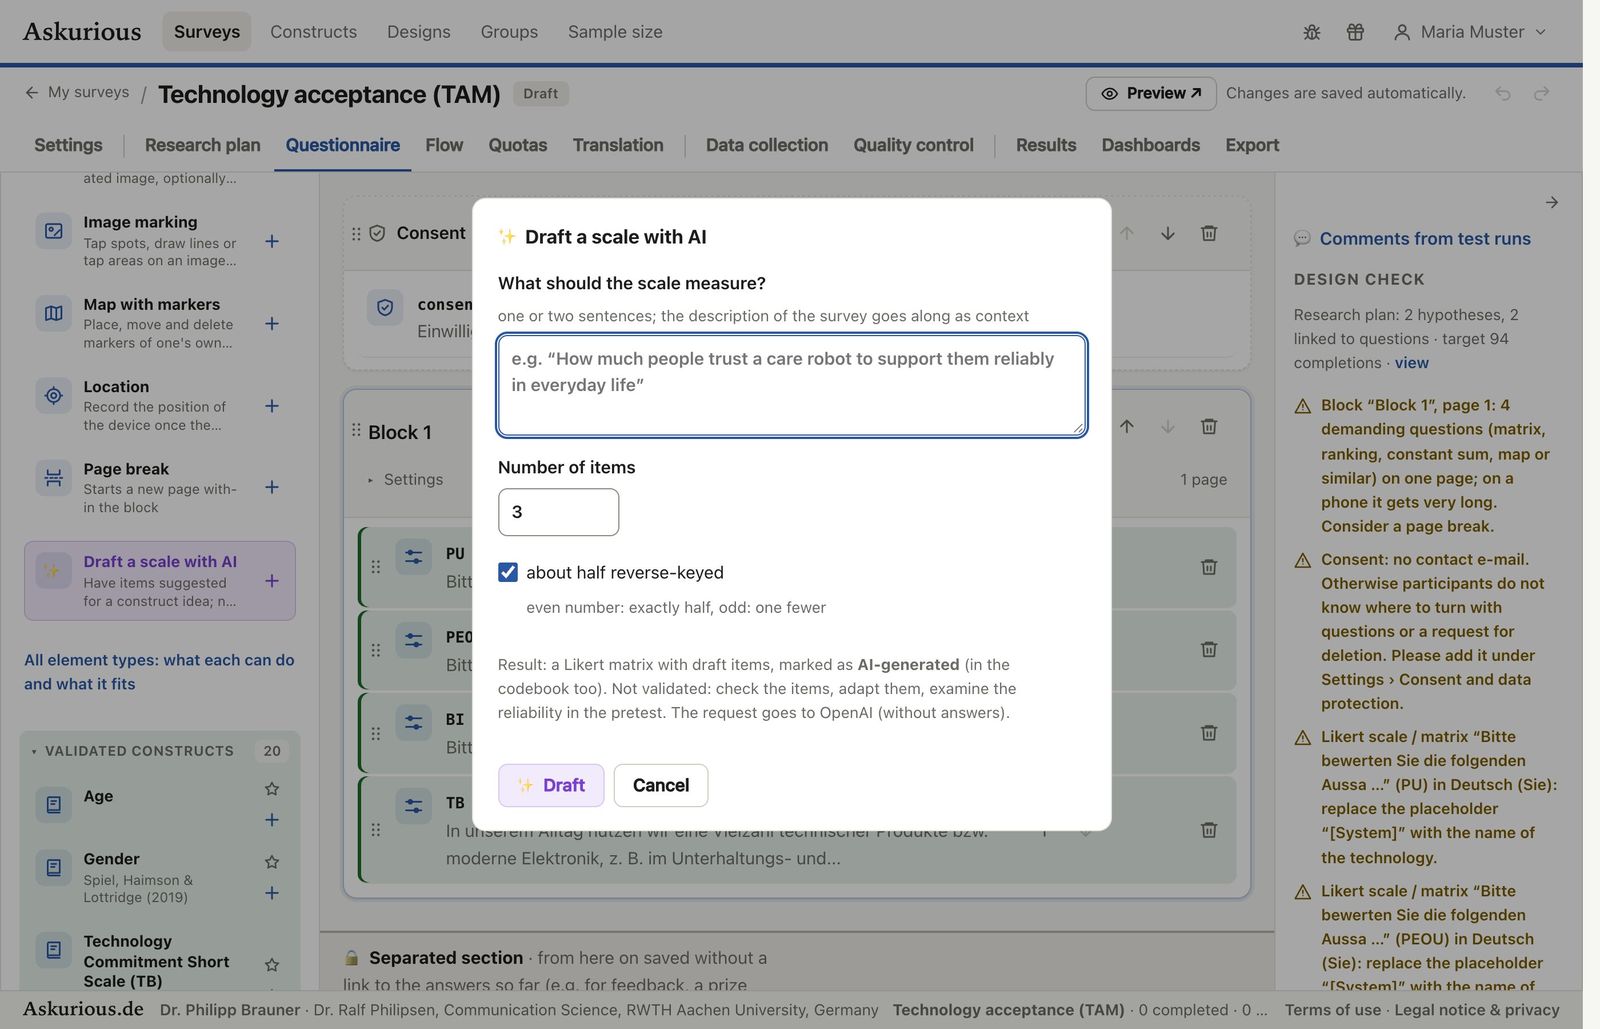Open Constructs in top navigation
Image resolution: width=1600 pixels, height=1029 pixels.
click(x=313, y=32)
